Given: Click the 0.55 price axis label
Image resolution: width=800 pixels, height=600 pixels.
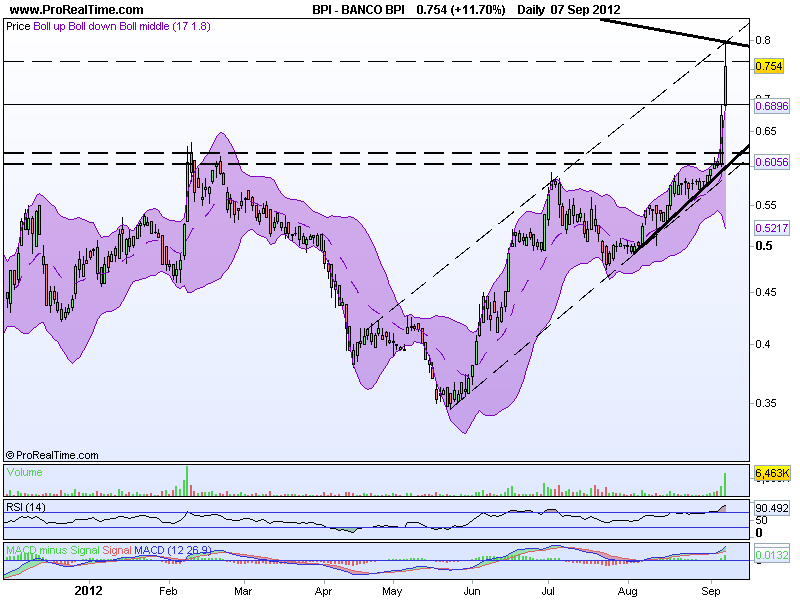Looking at the screenshot, I should (766, 205).
